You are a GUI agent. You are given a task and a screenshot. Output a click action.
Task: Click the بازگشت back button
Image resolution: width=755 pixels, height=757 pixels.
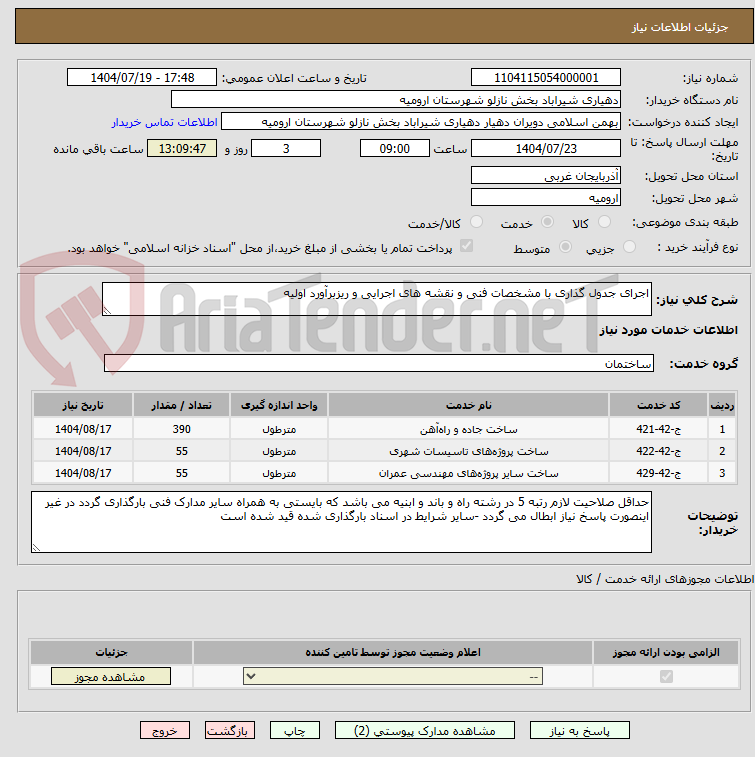(229, 730)
